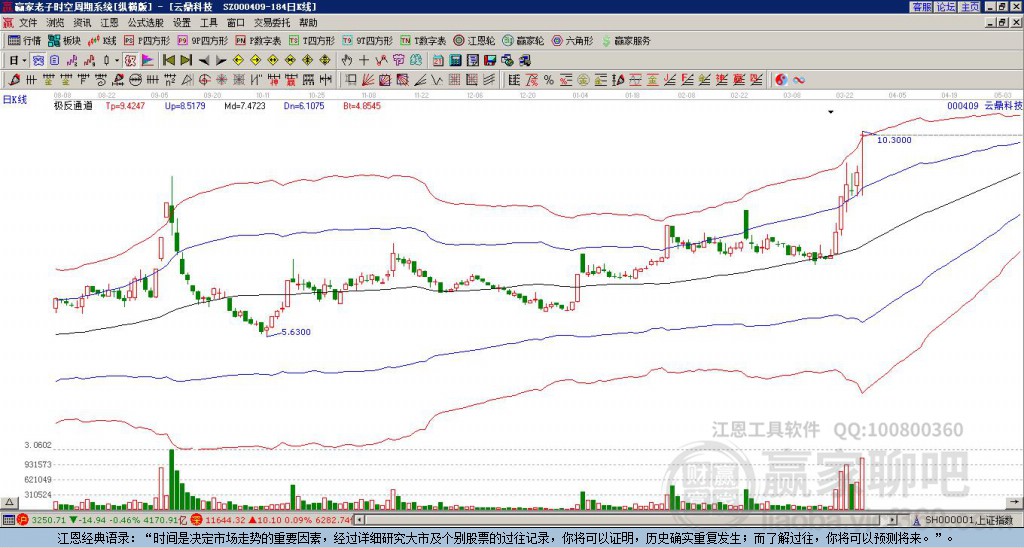
Task: Click the Shanghai index 3250.71 value
Action: (x=49, y=520)
